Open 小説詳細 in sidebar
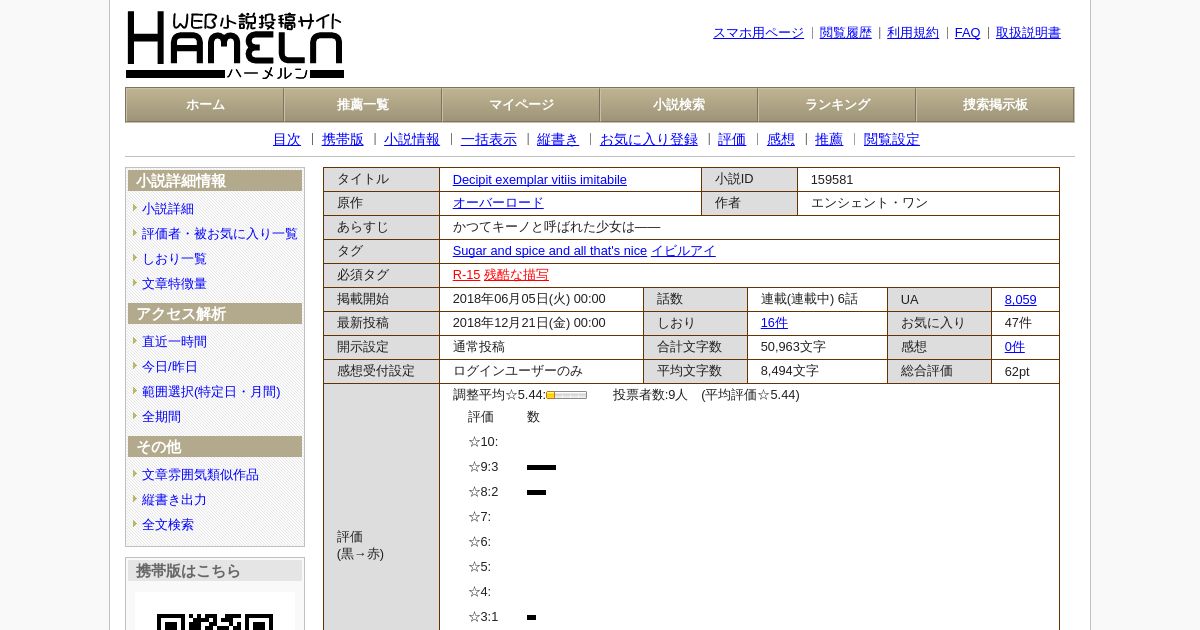1200x630 pixels. (168, 209)
